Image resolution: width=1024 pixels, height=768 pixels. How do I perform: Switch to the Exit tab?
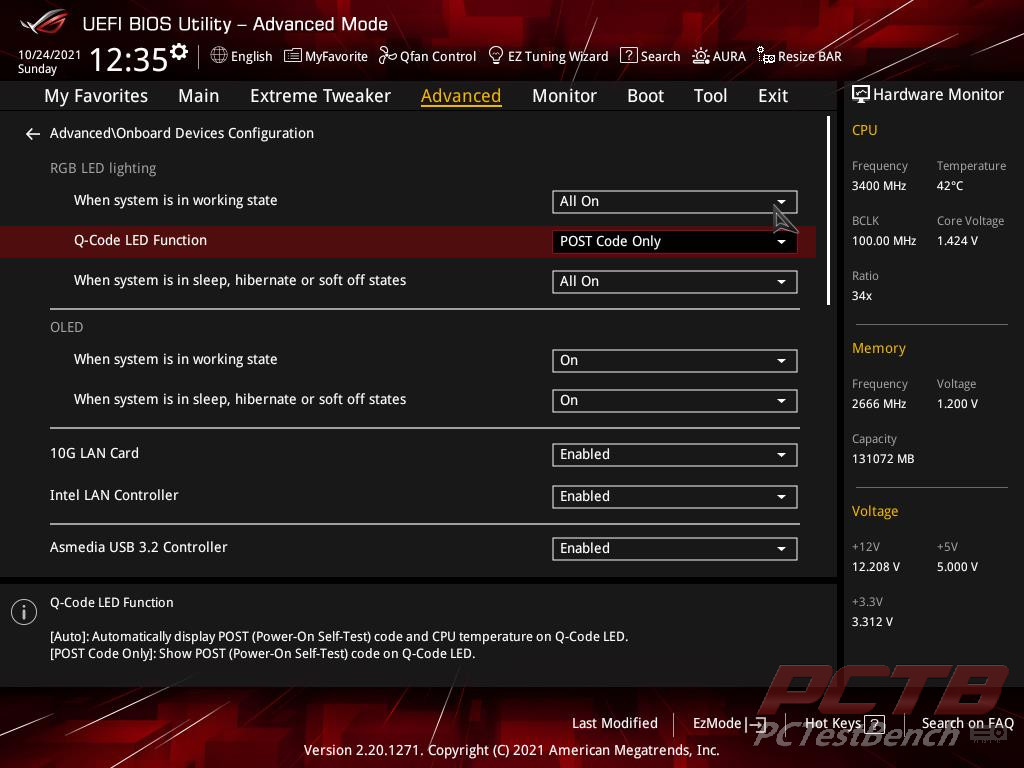pos(773,96)
